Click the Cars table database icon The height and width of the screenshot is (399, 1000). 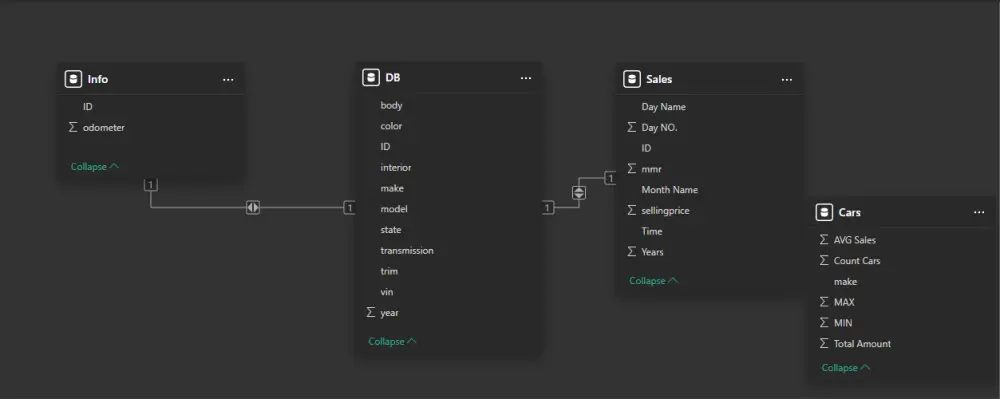824,212
